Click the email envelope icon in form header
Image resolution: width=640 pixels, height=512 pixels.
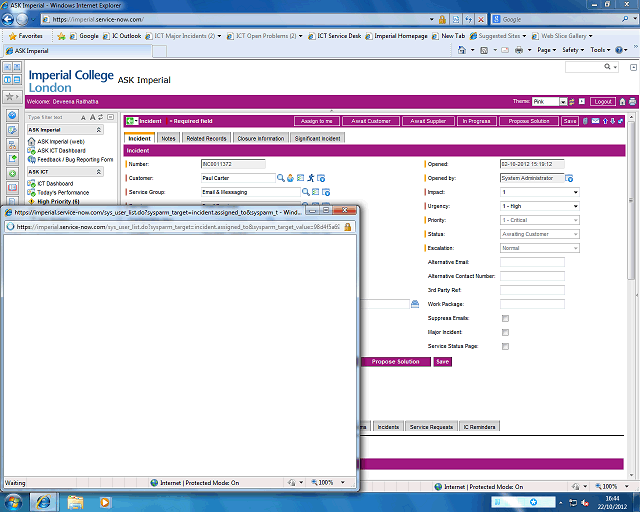click(x=597, y=121)
